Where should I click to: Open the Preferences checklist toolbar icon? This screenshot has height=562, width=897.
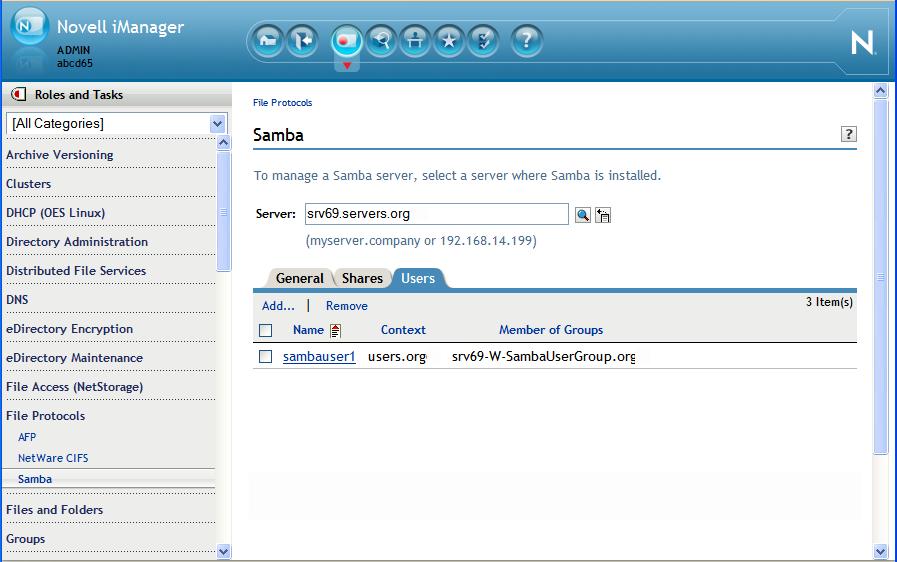(x=483, y=41)
